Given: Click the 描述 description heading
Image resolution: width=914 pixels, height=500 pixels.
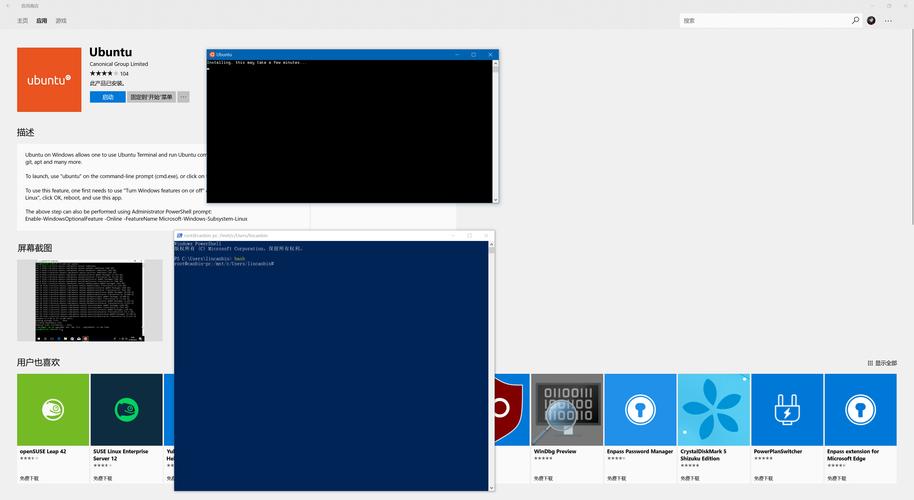Looking at the screenshot, I should pyautogui.click(x=26, y=132).
